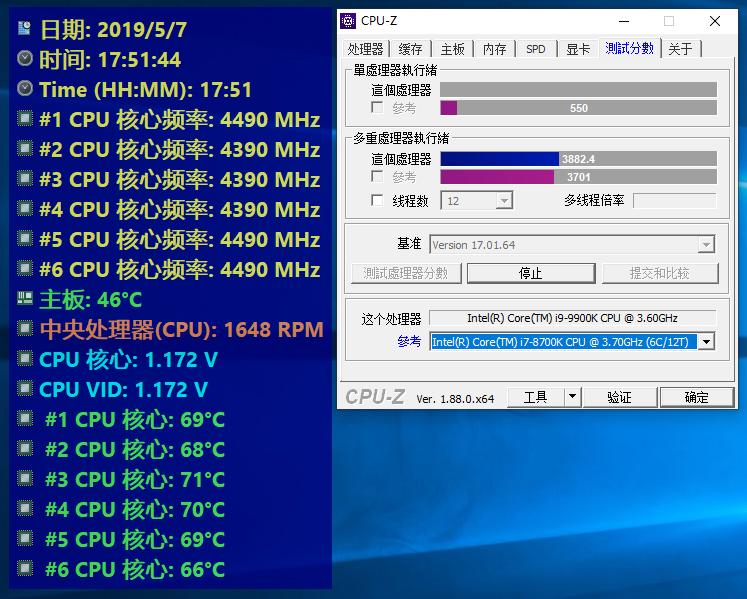Click chip icon for #1 CPU 核心频率
Image resolution: width=747 pixels, height=599 pixels.
coord(25,118)
